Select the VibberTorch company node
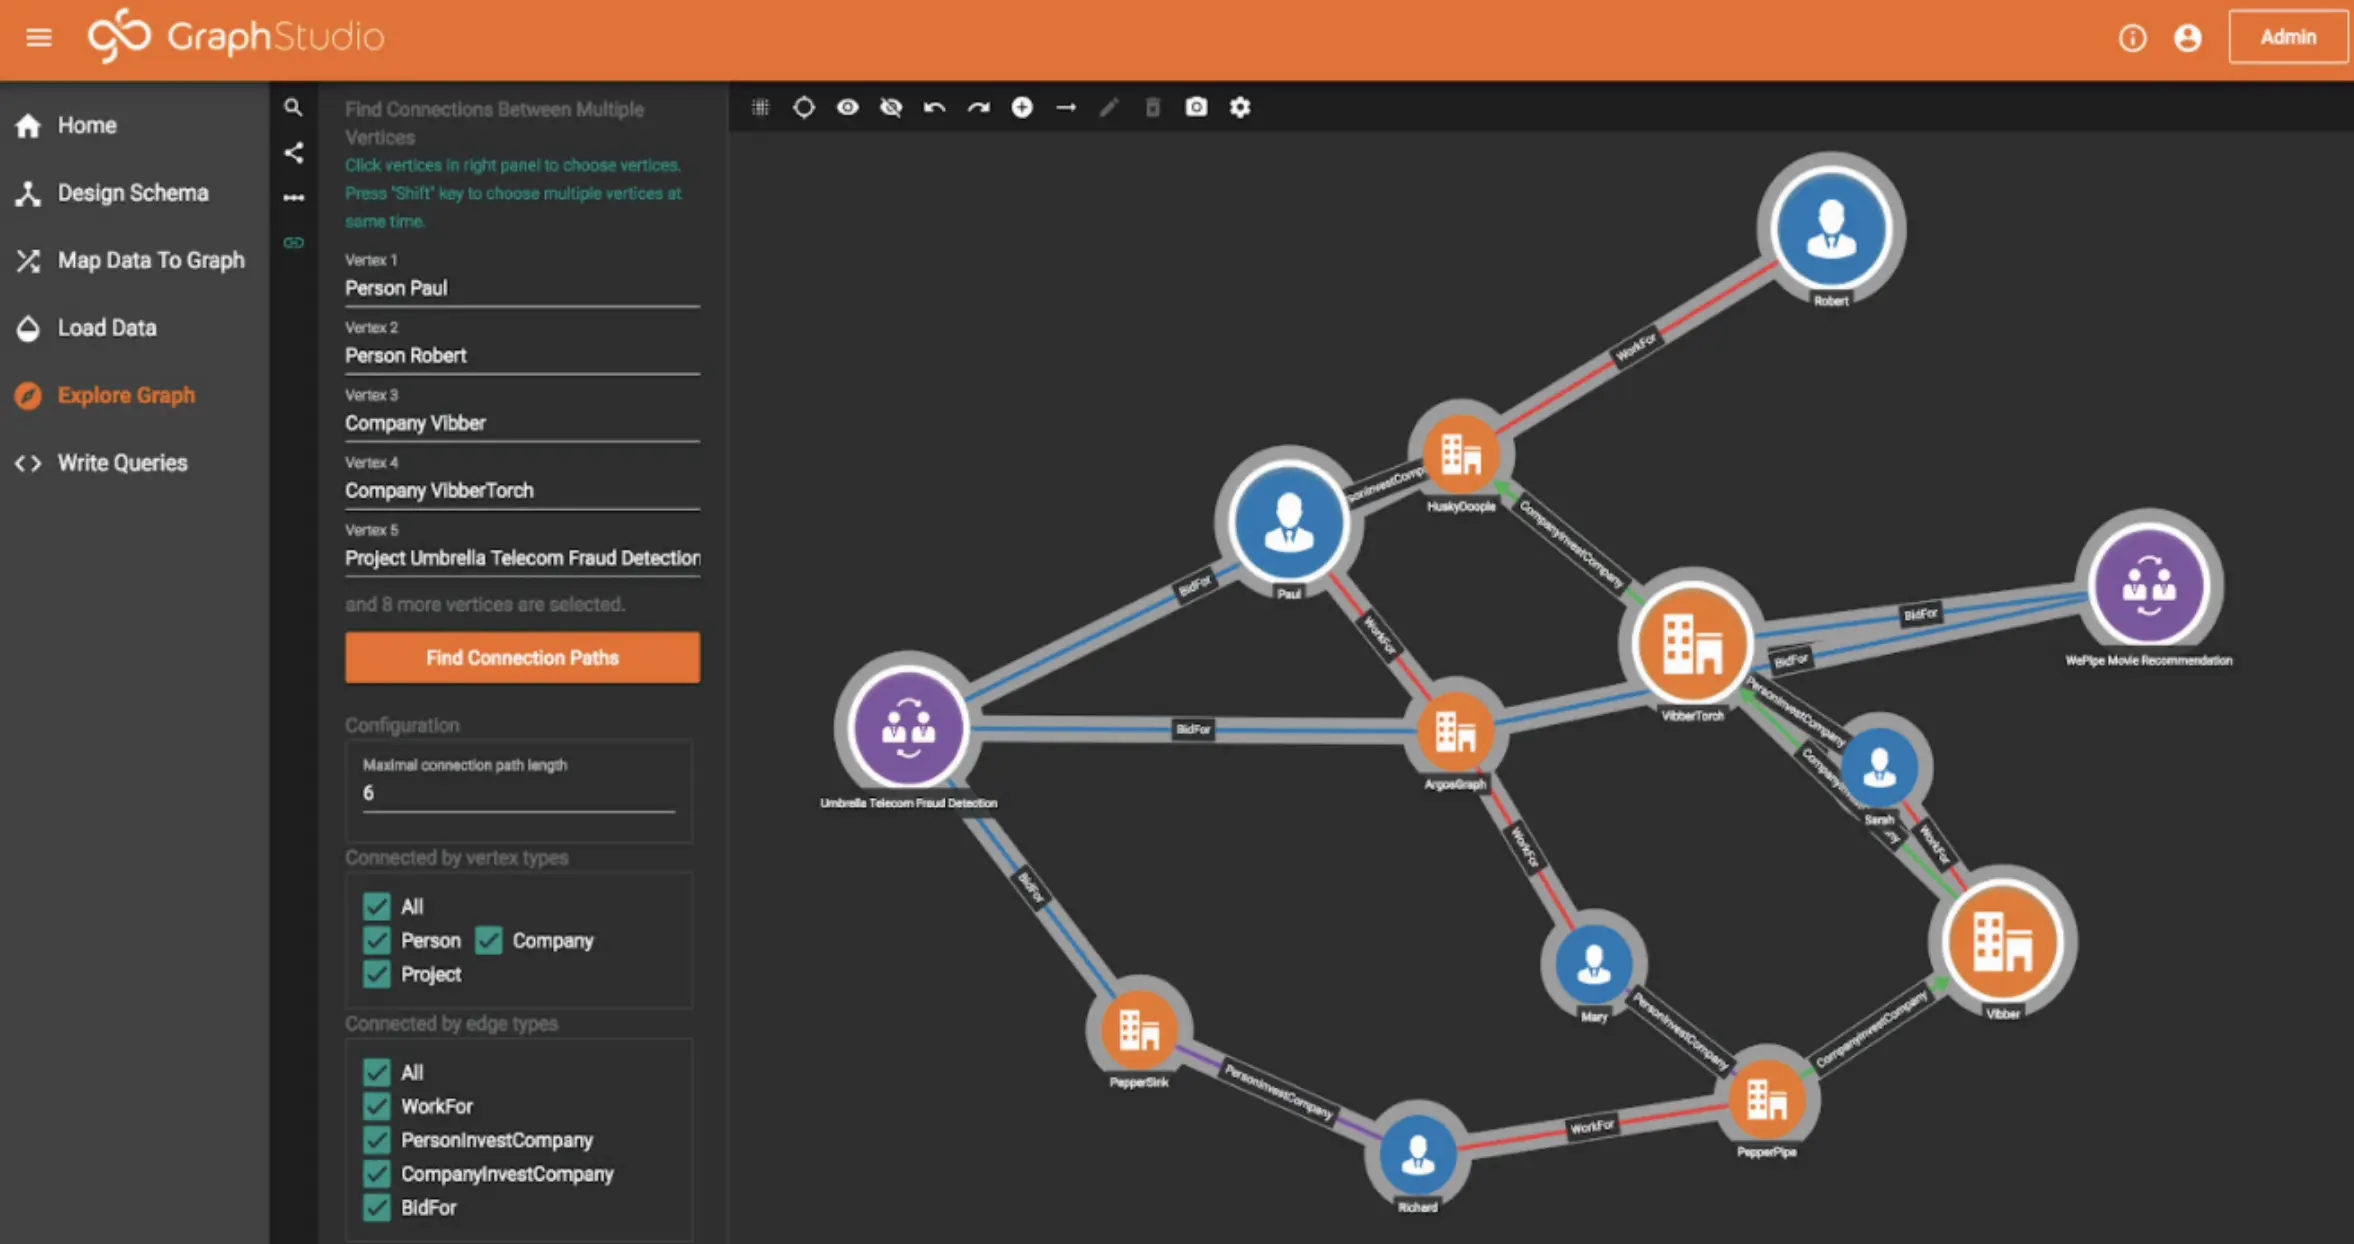Screen dimensions: 2354x1244 (x=1692, y=644)
